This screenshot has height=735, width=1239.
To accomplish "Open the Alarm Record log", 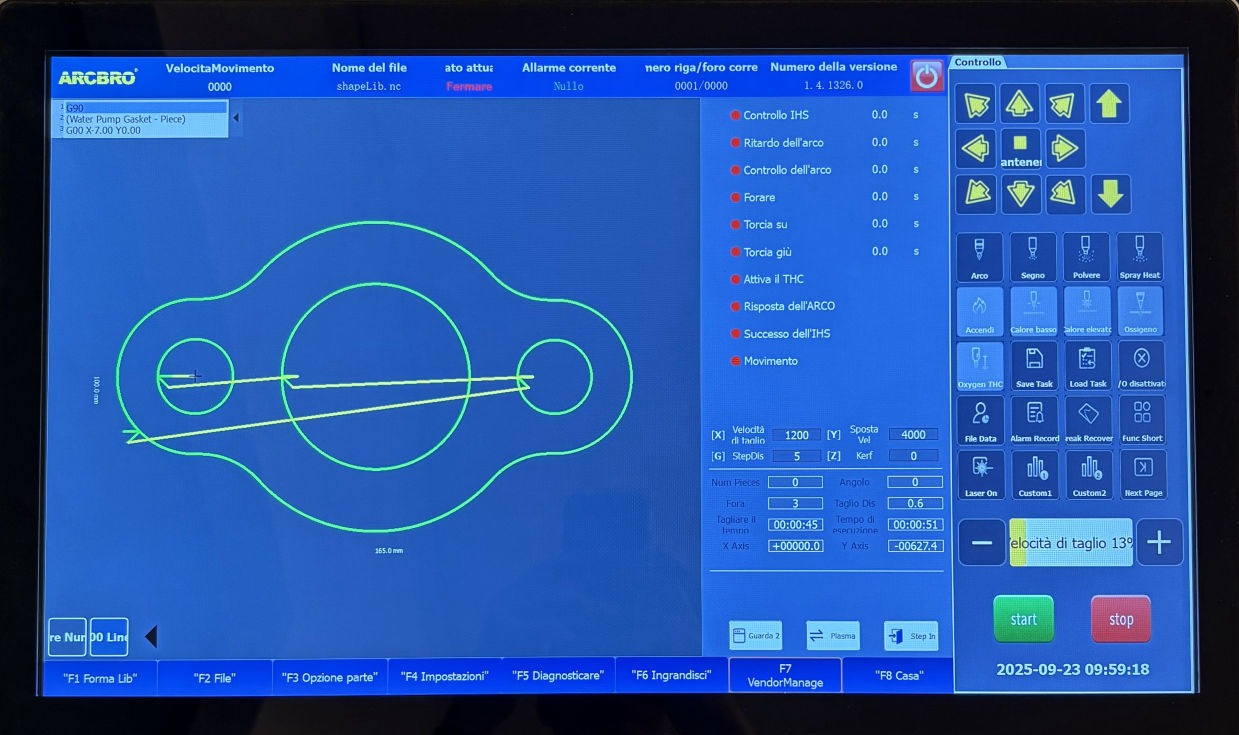I will tap(1033, 419).
